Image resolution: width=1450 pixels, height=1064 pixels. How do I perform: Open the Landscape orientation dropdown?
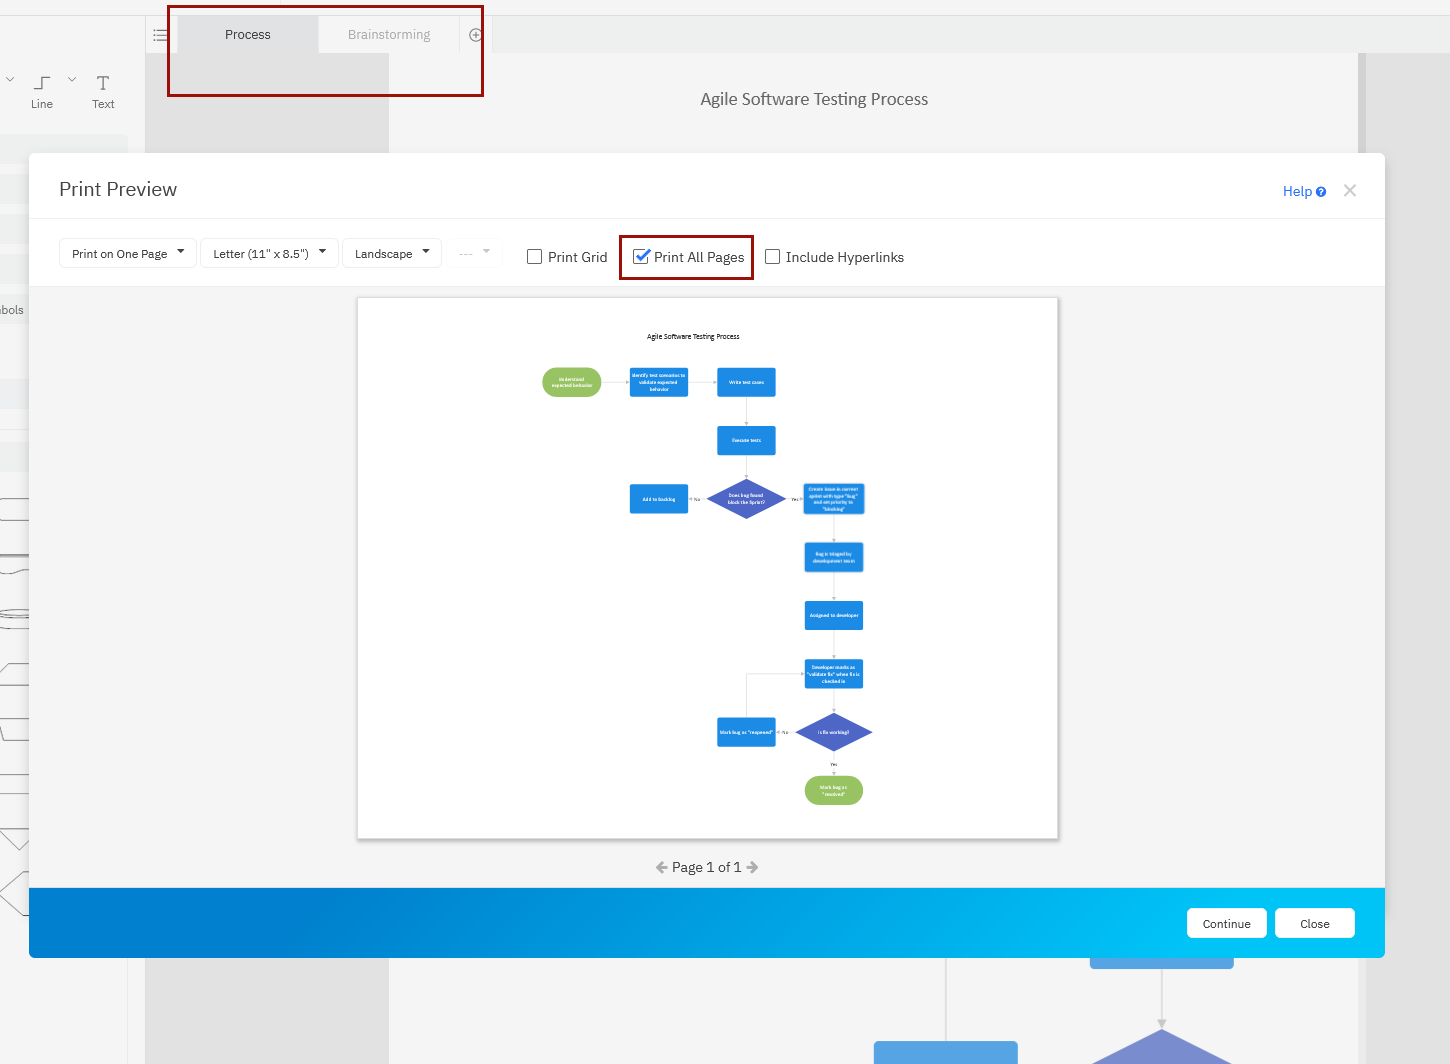coord(391,253)
